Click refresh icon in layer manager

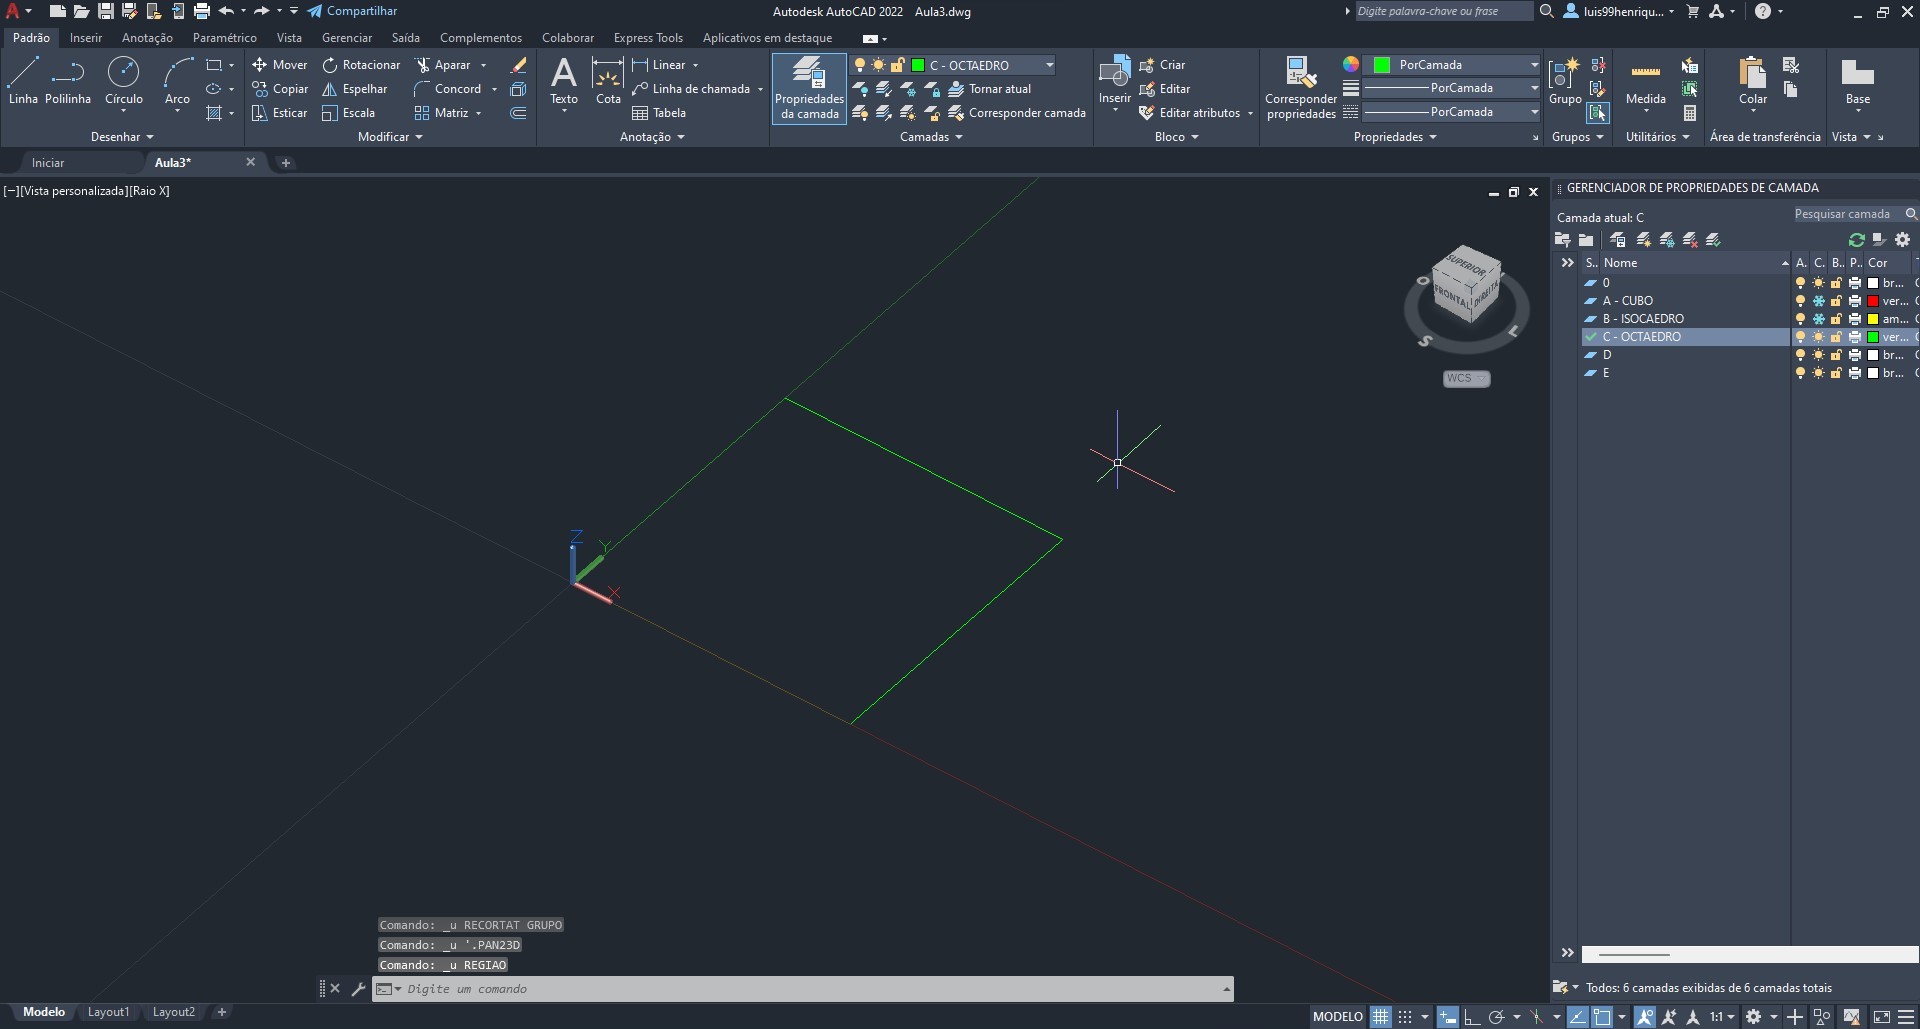click(1856, 239)
